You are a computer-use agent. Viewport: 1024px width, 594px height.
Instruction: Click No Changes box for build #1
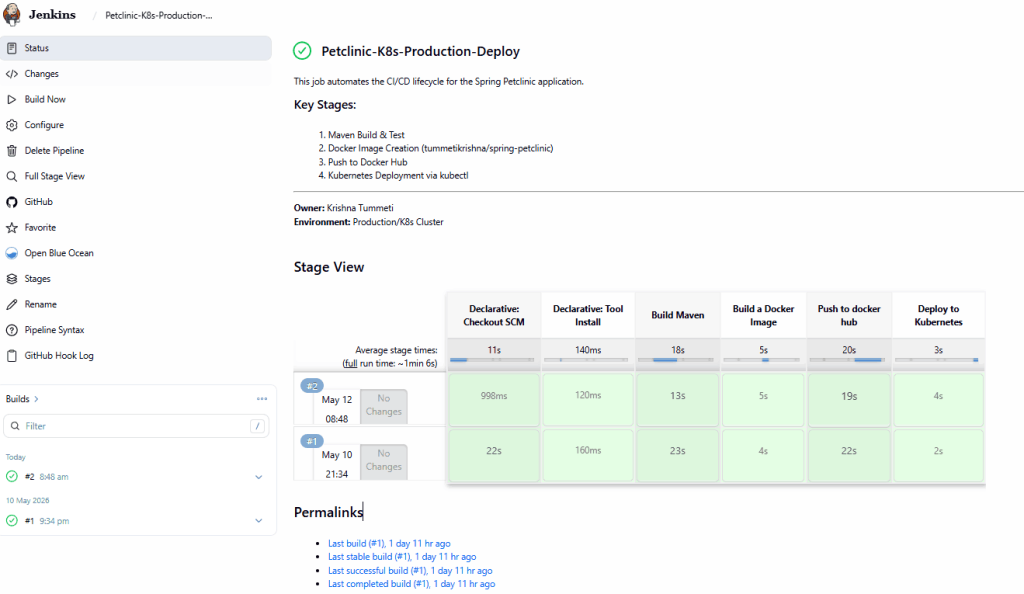click(383, 460)
